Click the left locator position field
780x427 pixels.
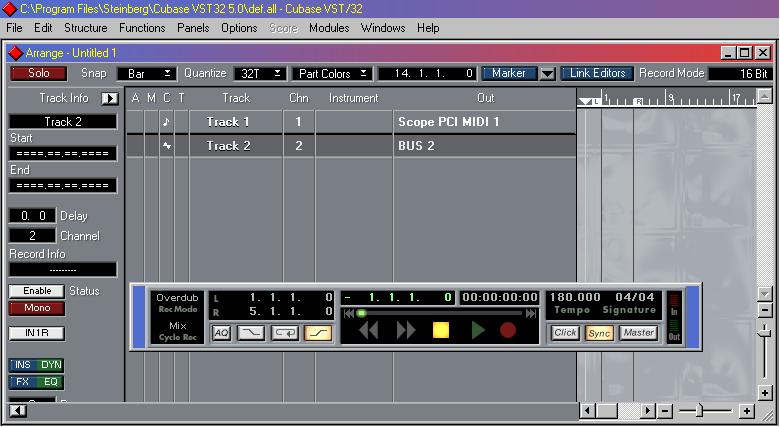pyautogui.click(x=291, y=298)
